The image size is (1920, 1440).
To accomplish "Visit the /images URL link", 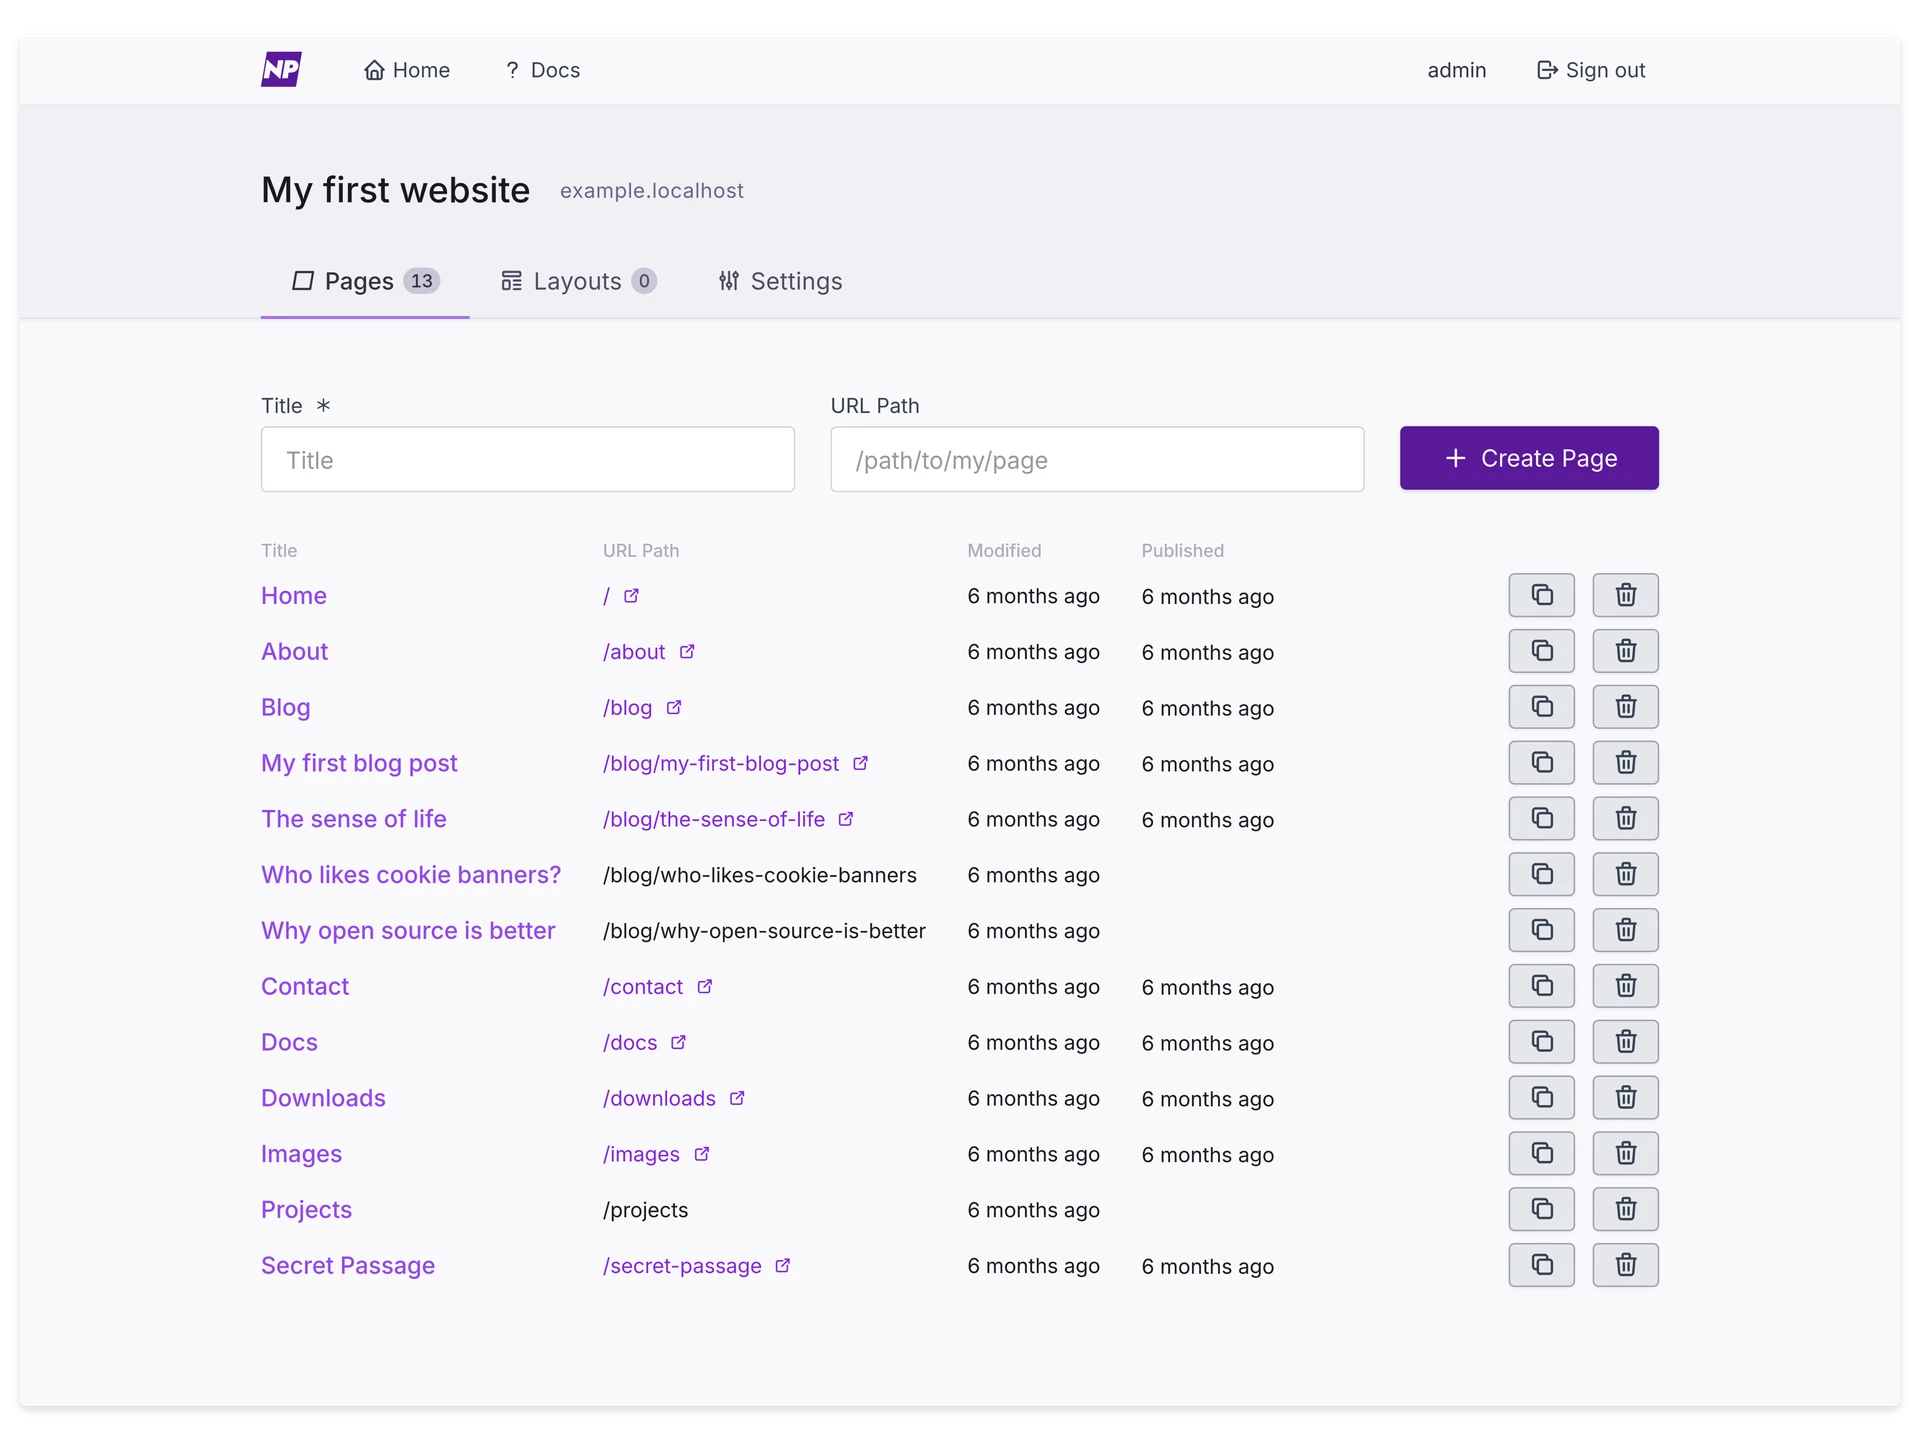I will [641, 1154].
